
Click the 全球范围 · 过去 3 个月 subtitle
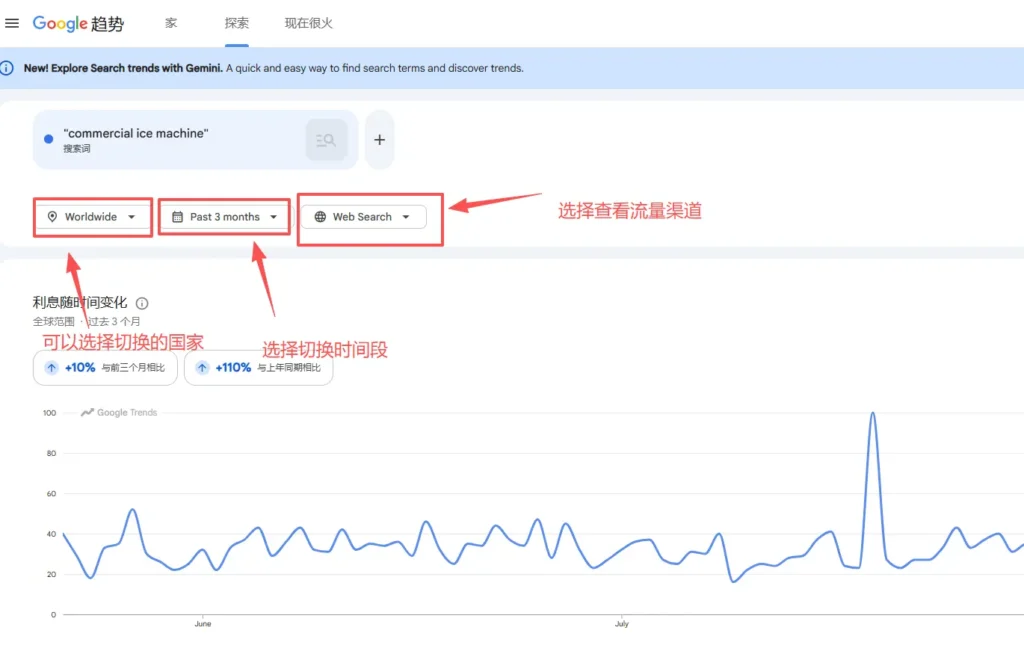[86, 321]
